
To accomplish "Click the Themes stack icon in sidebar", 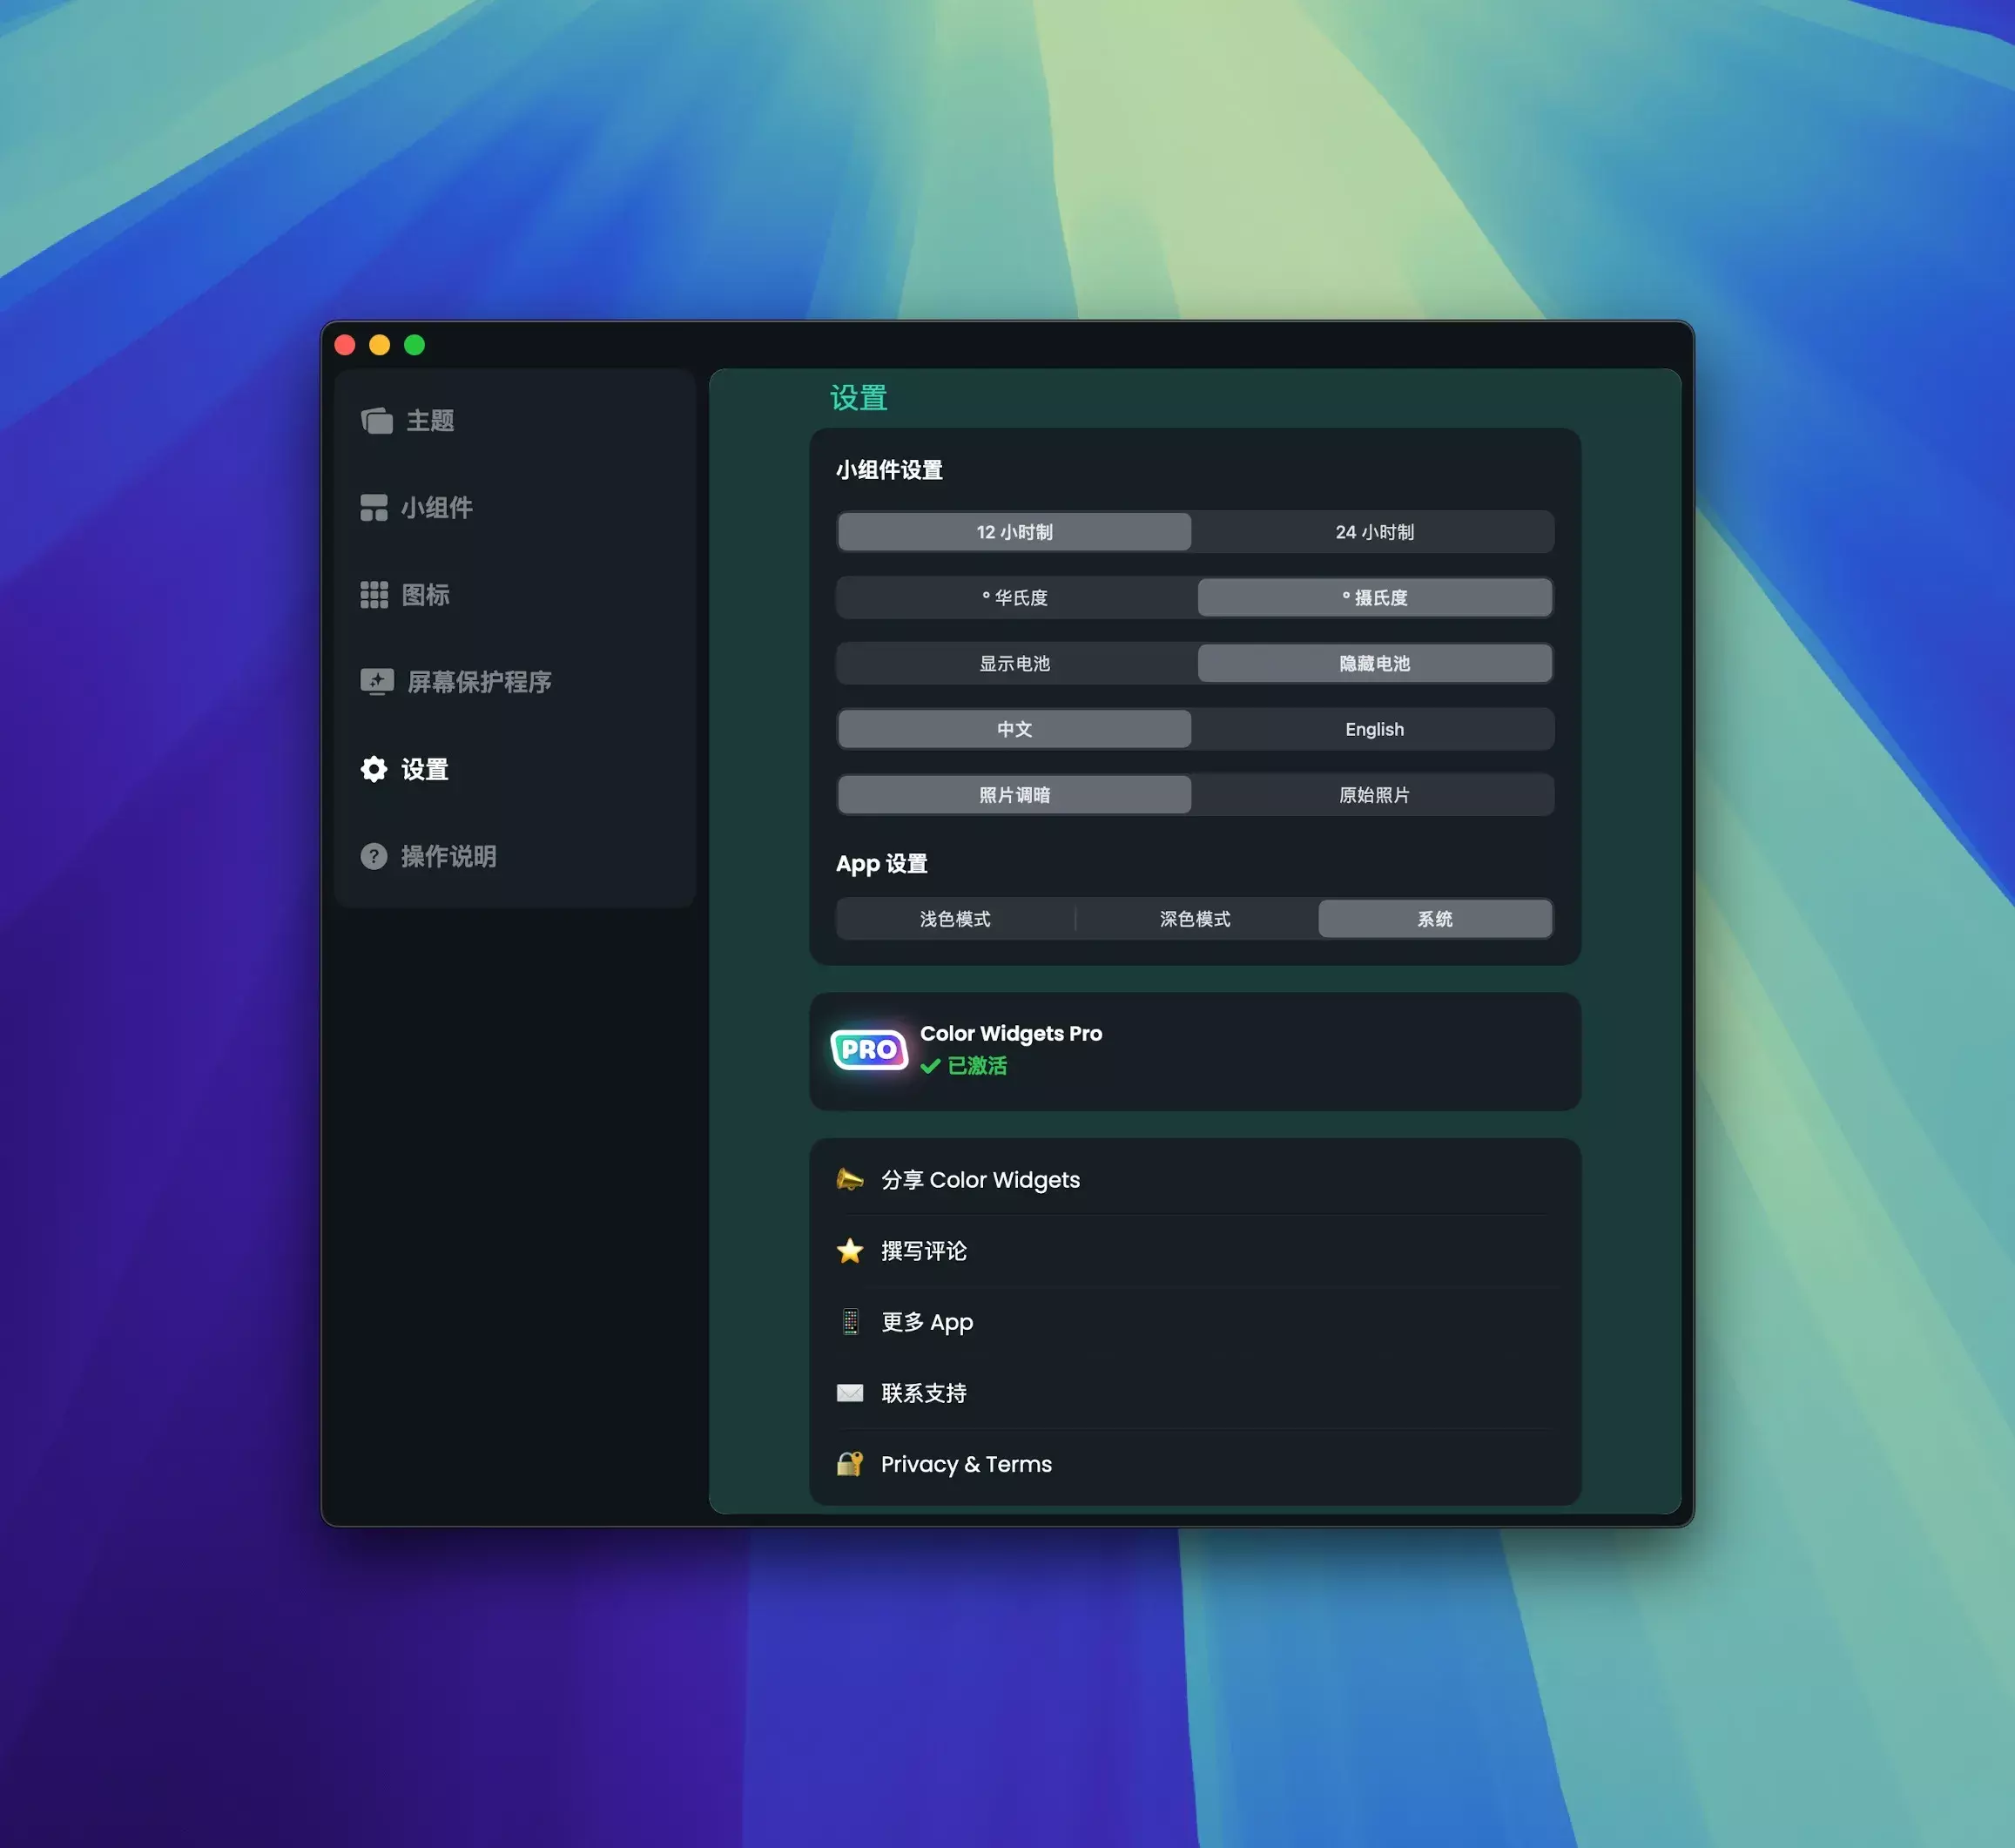I will click(x=376, y=421).
